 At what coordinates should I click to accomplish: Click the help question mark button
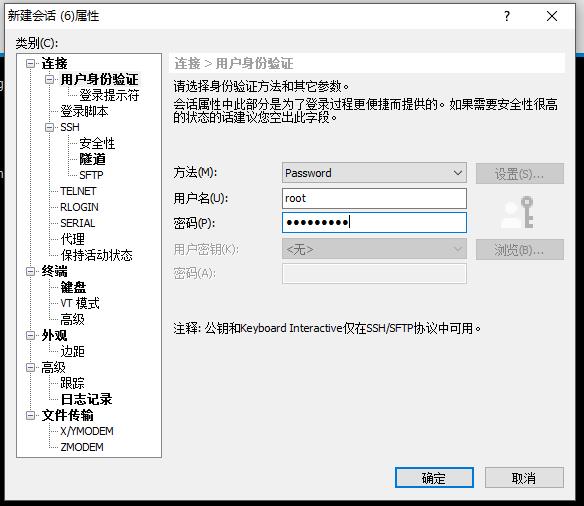coord(507,16)
